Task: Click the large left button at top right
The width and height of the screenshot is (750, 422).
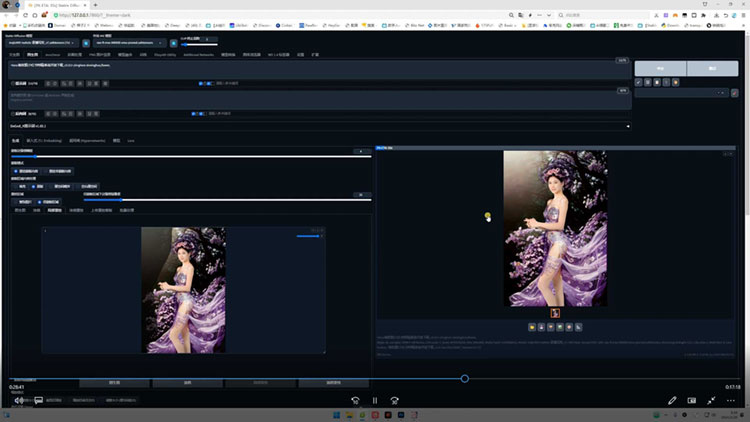Action: [660, 69]
